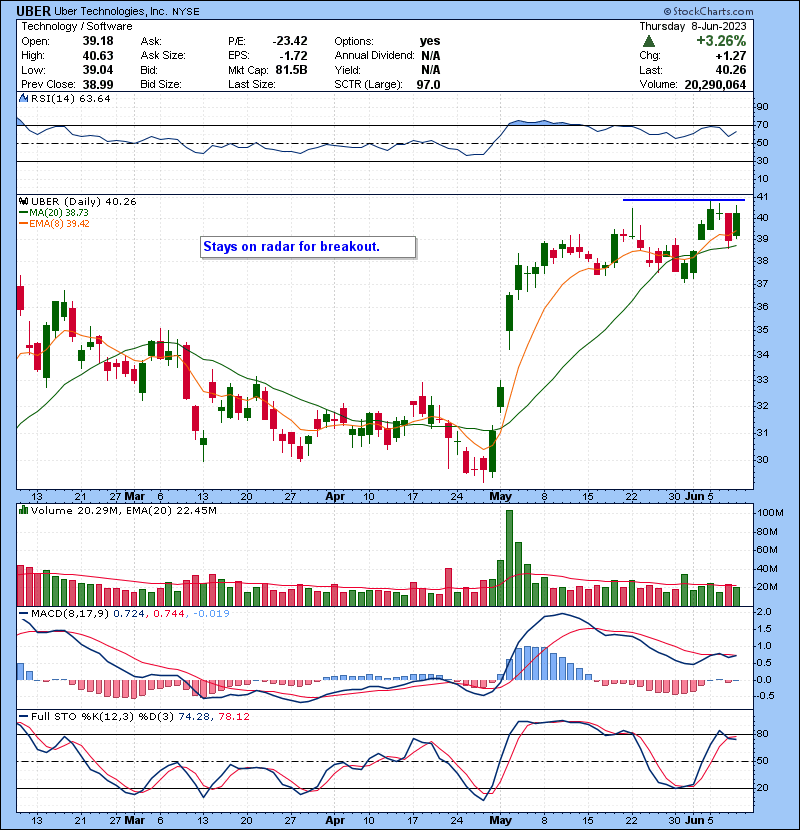The width and height of the screenshot is (800, 830).
Task: Click the Mar label on price chart axis
Action: [x=134, y=497]
